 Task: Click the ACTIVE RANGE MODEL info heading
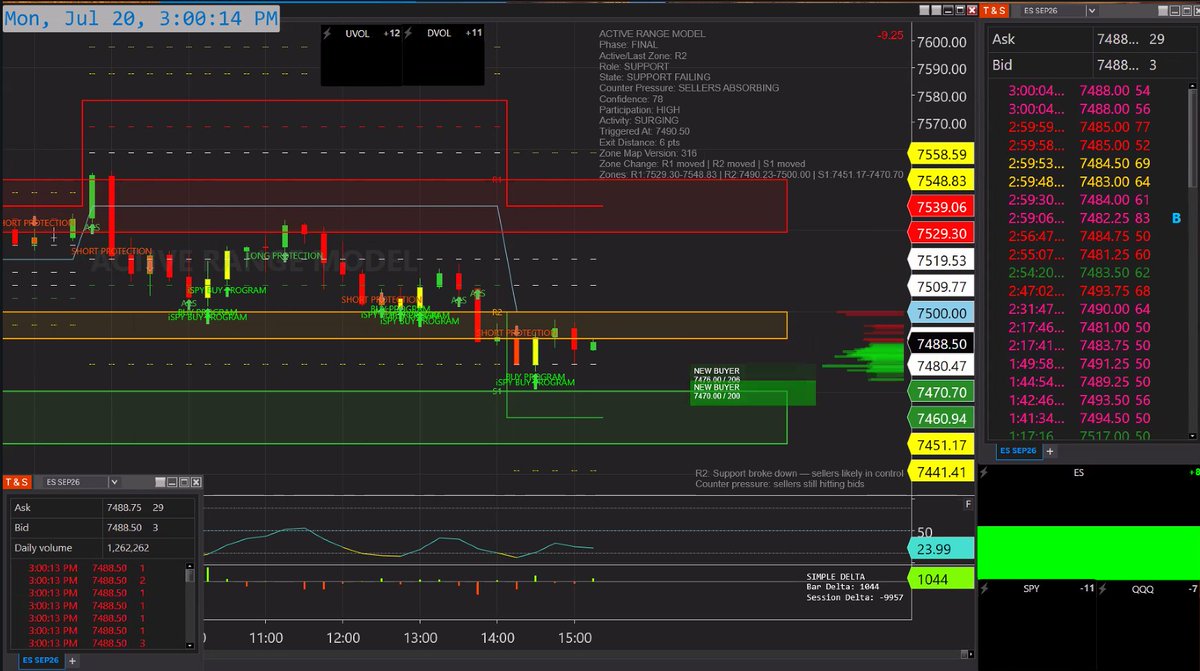click(652, 34)
